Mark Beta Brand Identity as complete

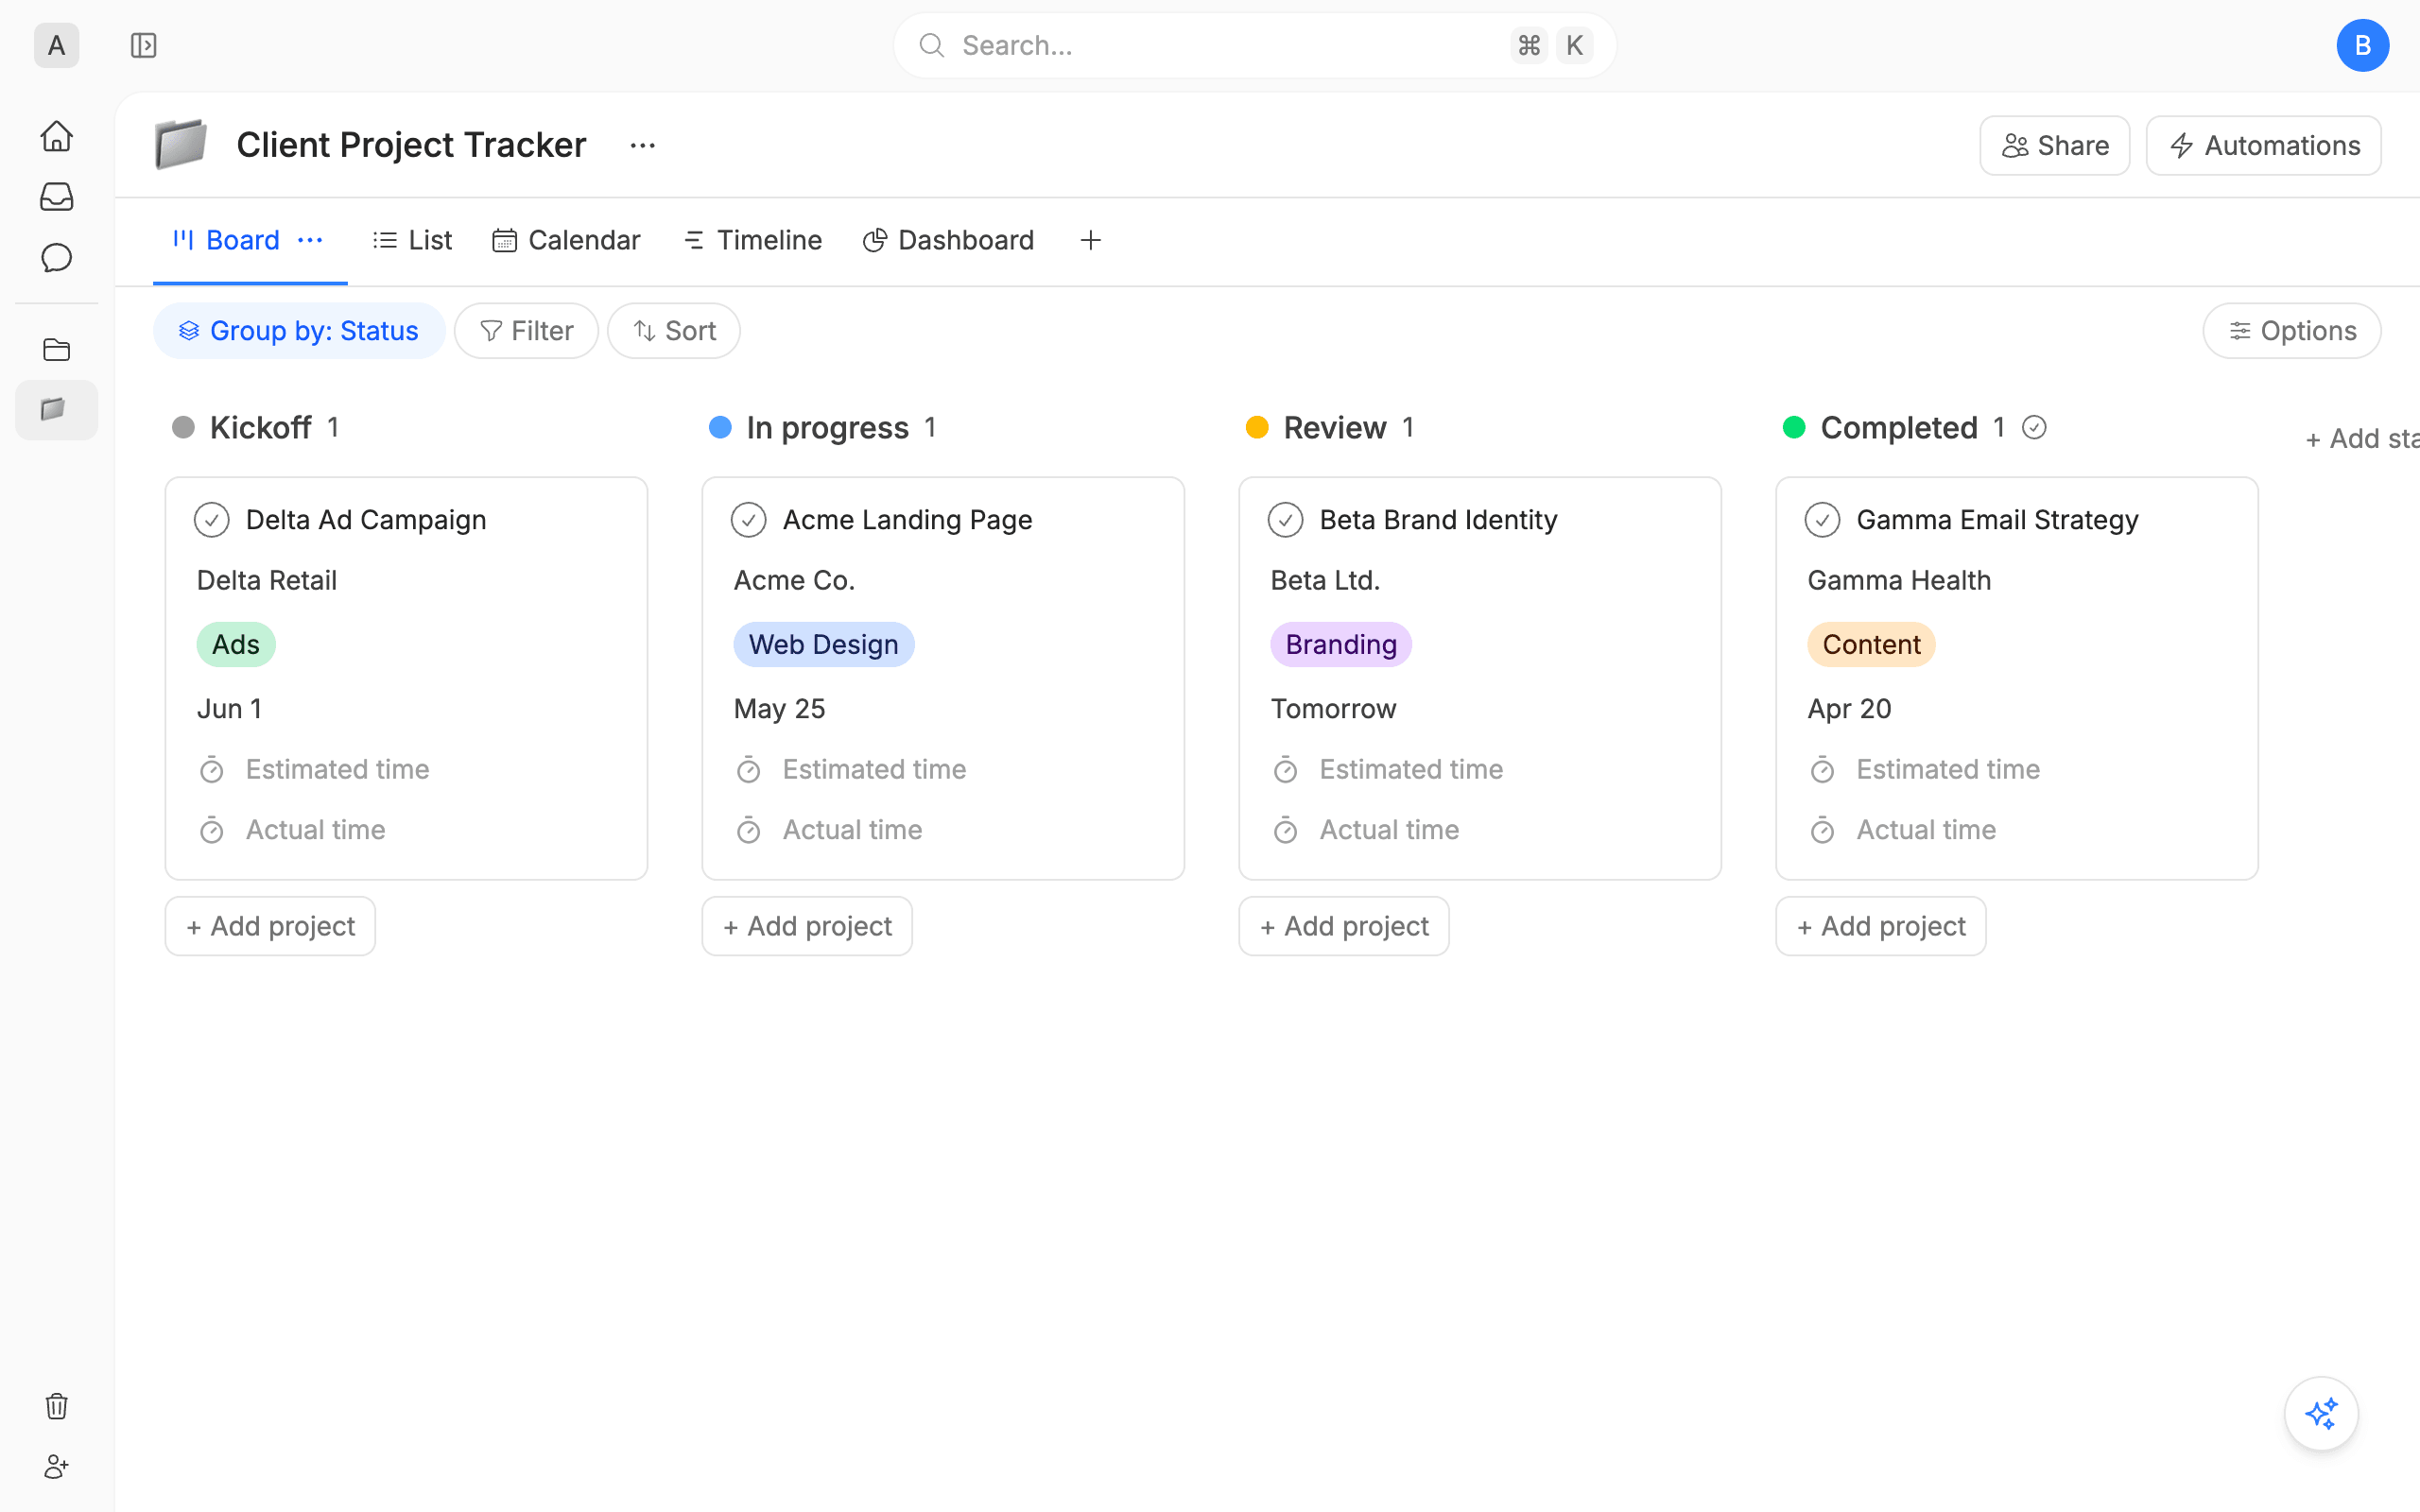[1286, 520]
